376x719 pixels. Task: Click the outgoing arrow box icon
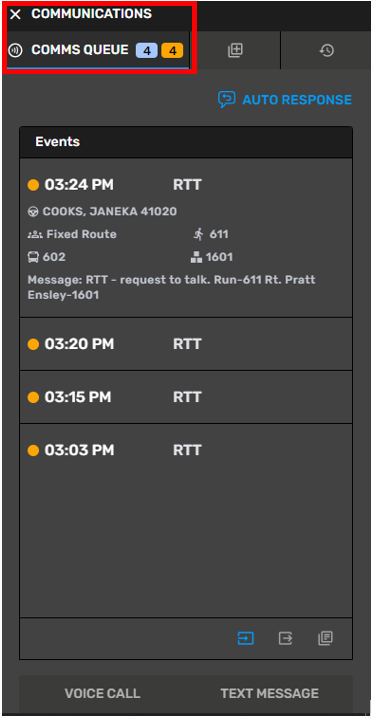(x=286, y=638)
